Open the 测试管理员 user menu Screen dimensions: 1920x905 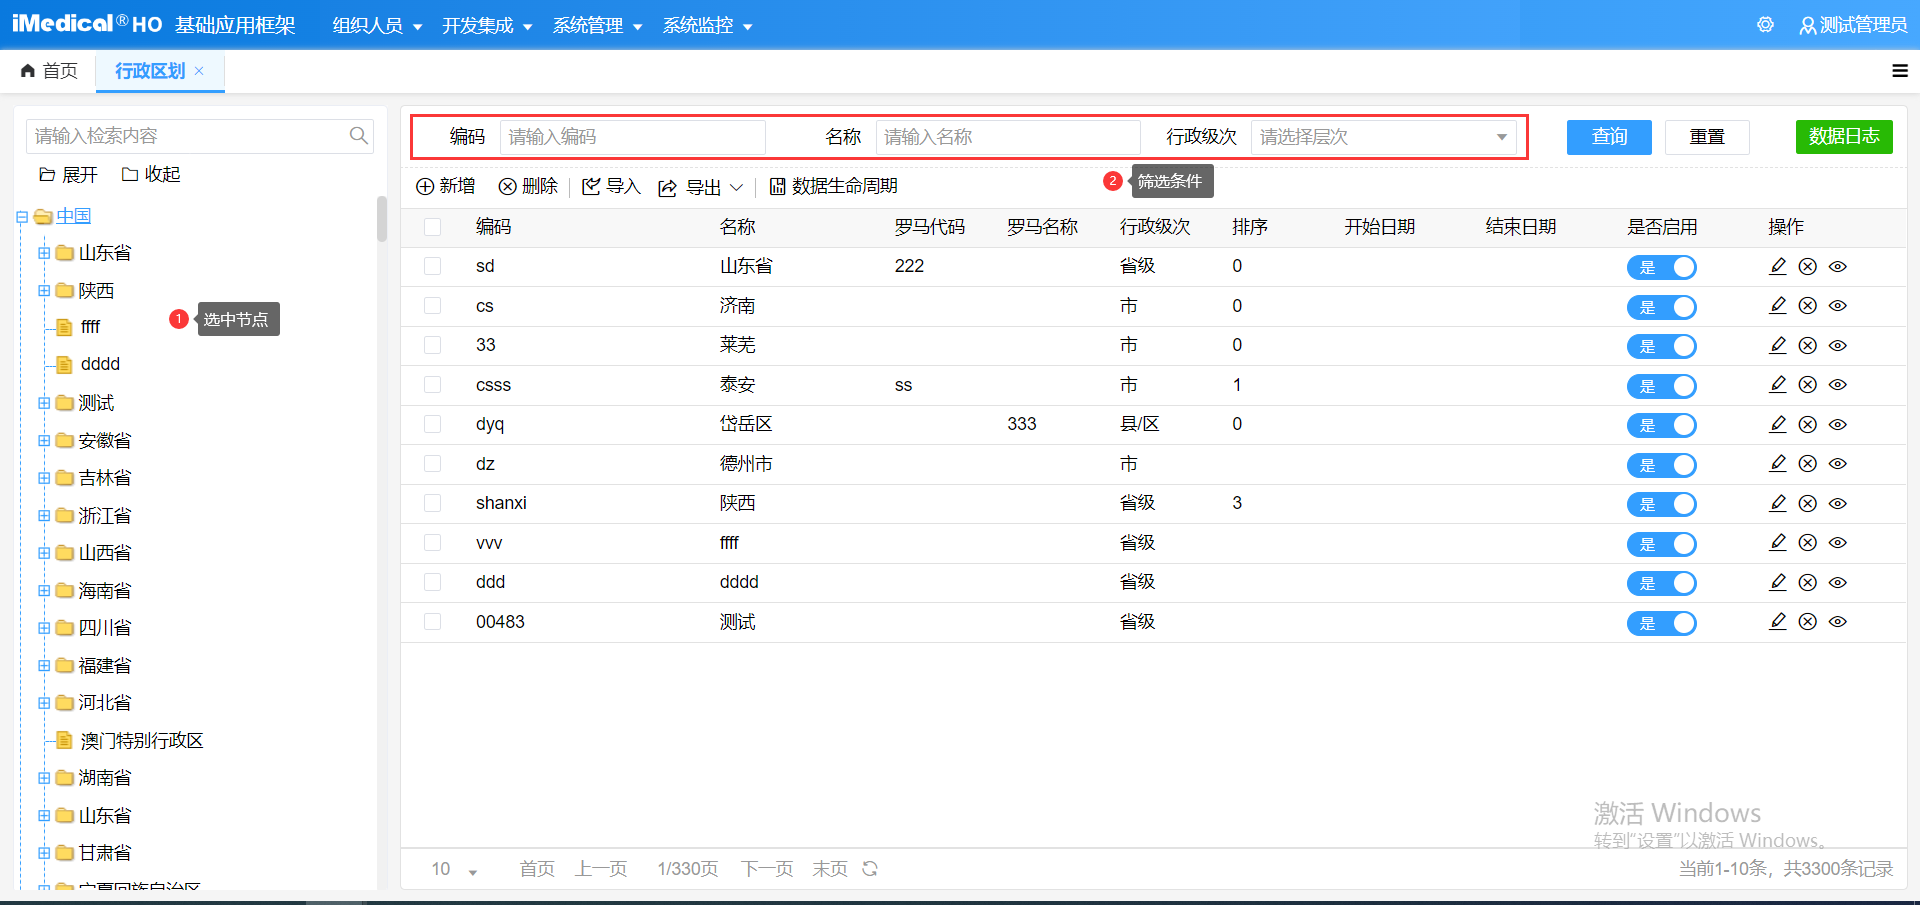[x=1853, y=25]
